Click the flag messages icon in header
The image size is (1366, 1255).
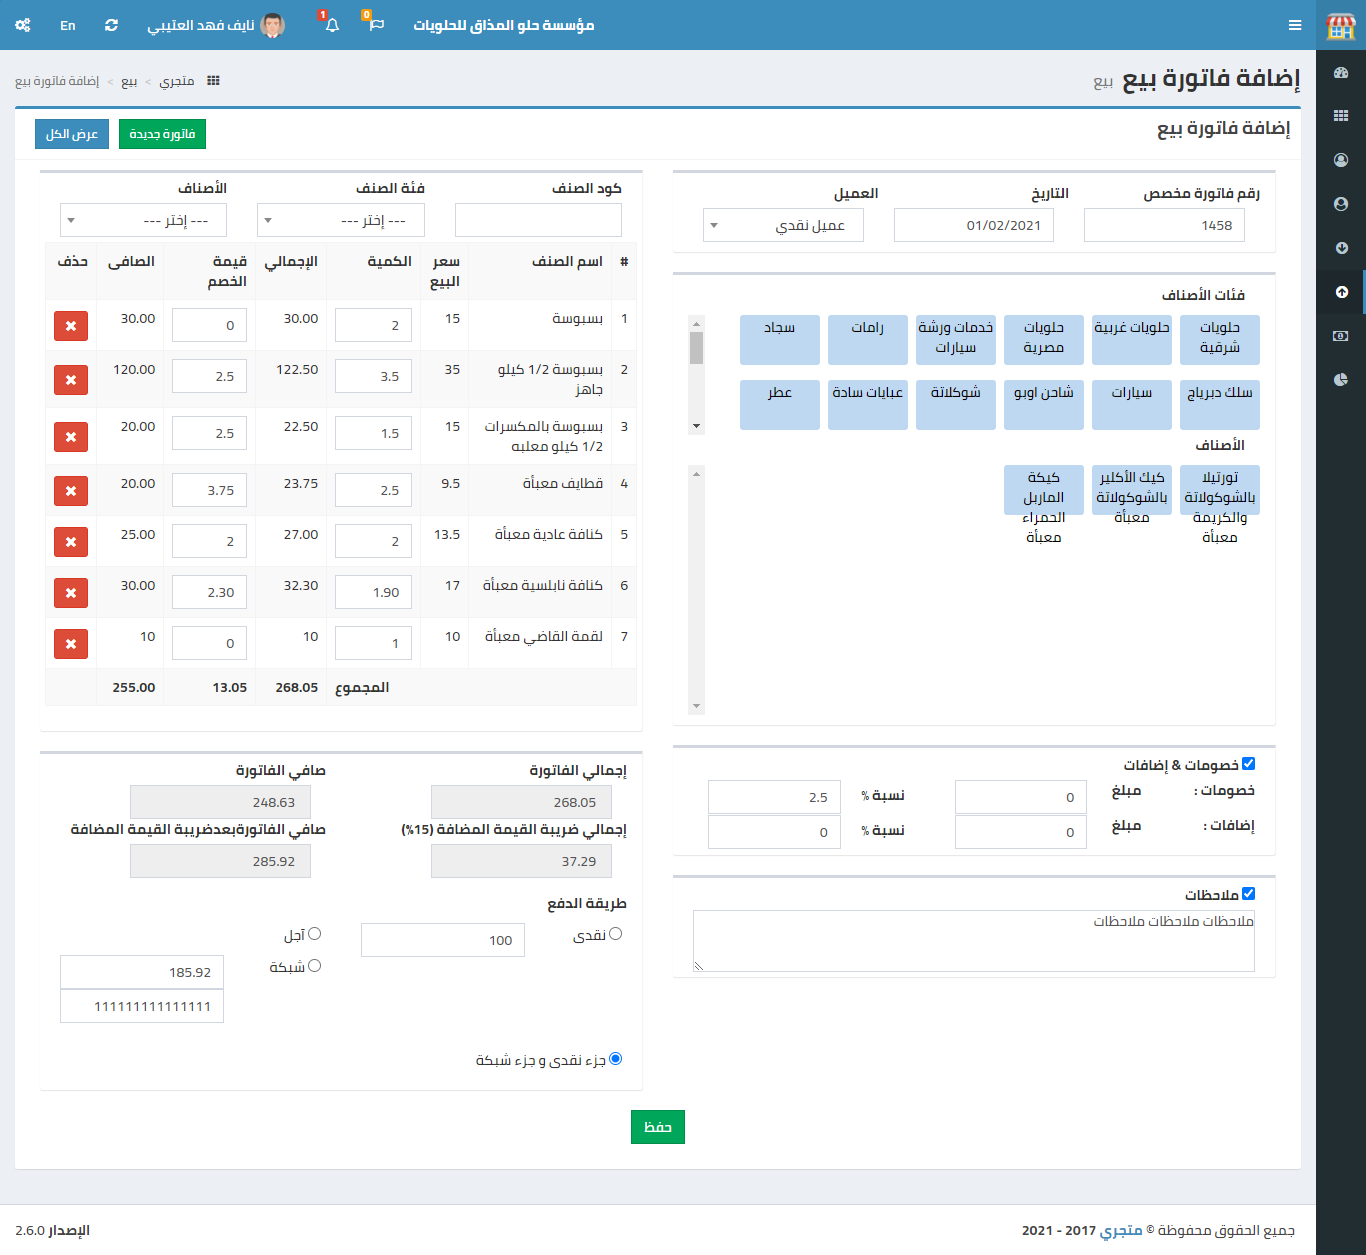pyautogui.click(x=376, y=25)
